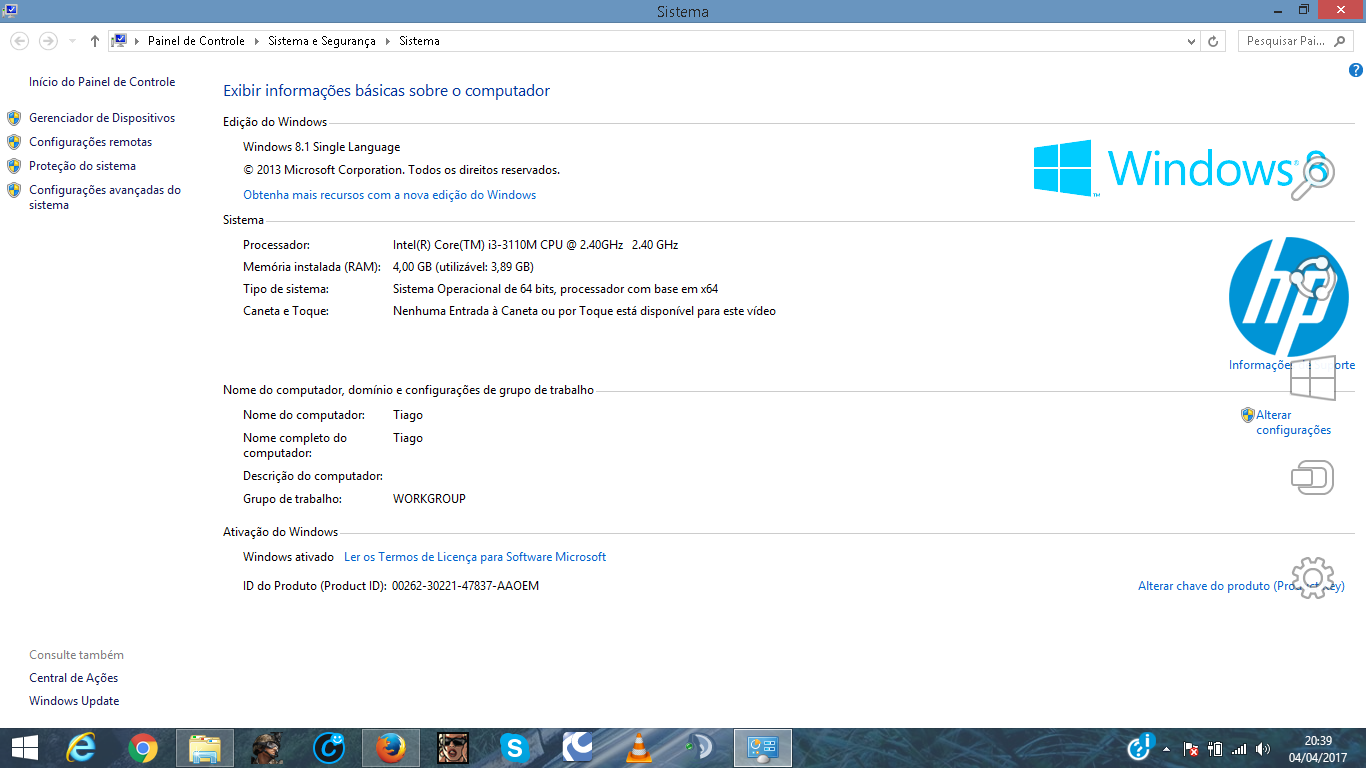Select Sistema e Segurança breadcrumb
This screenshot has width=1366, height=768.
[x=322, y=41]
